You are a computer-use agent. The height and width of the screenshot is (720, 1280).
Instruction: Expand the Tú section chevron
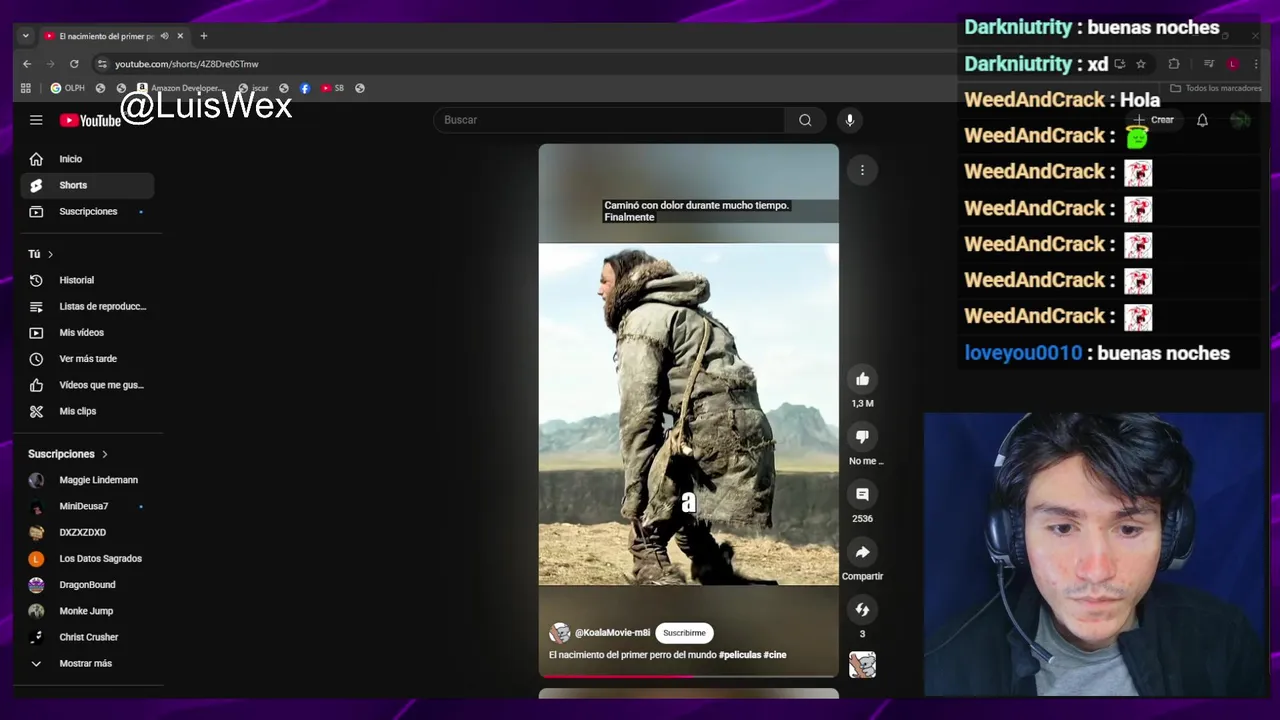[x=50, y=254]
